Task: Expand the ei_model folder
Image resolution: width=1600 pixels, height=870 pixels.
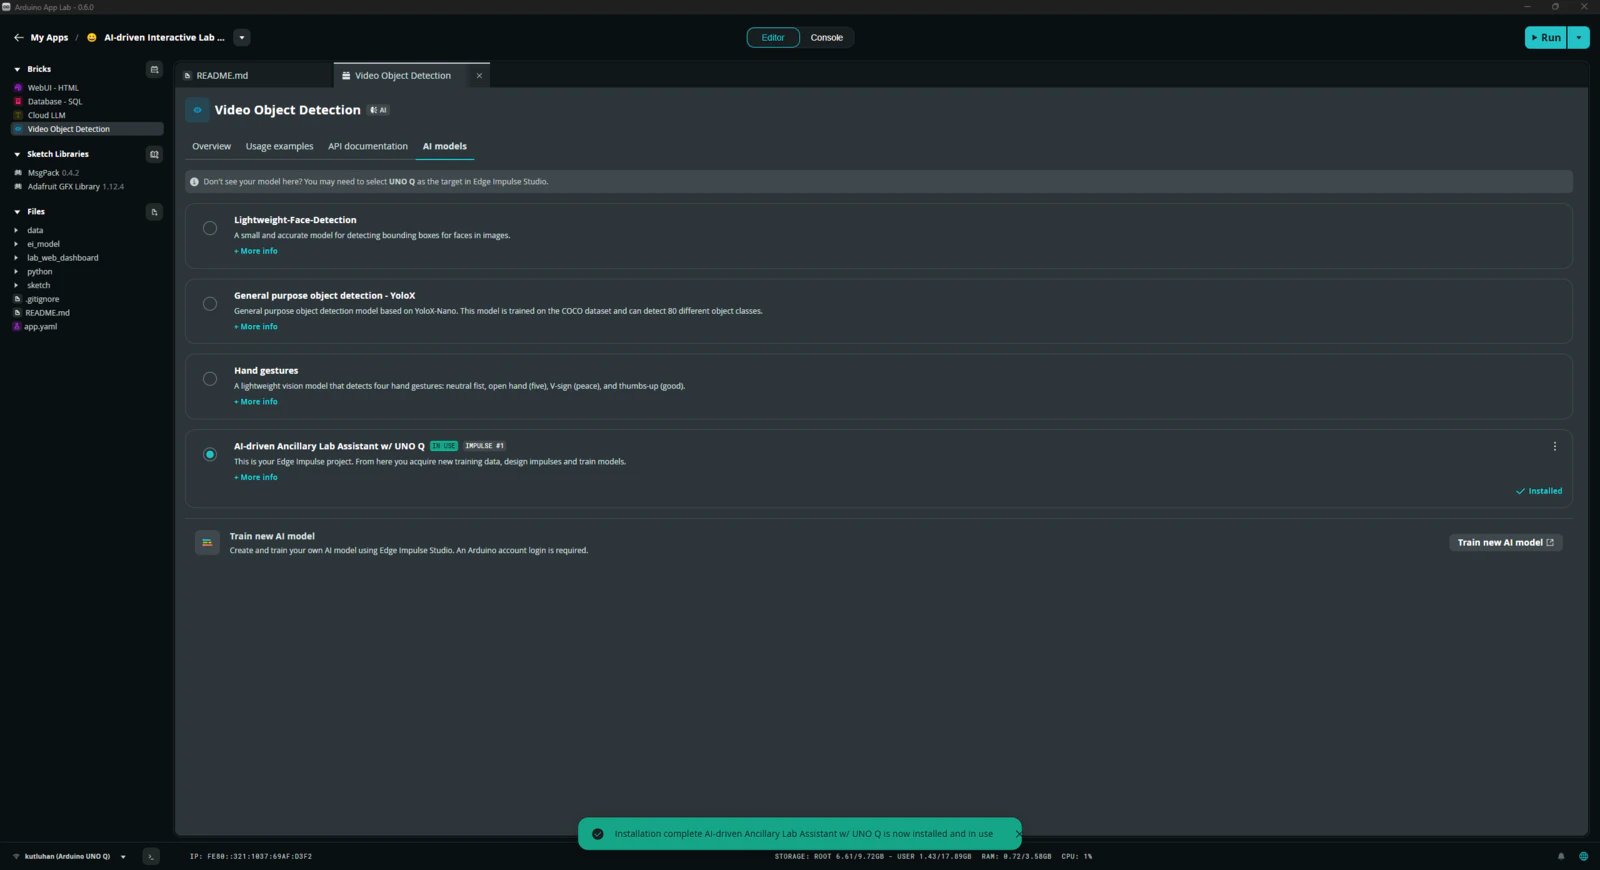Action: [x=16, y=244]
